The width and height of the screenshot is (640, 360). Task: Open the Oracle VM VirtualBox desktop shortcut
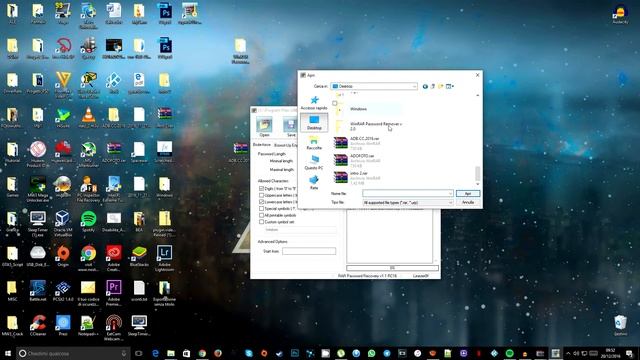pos(63,223)
